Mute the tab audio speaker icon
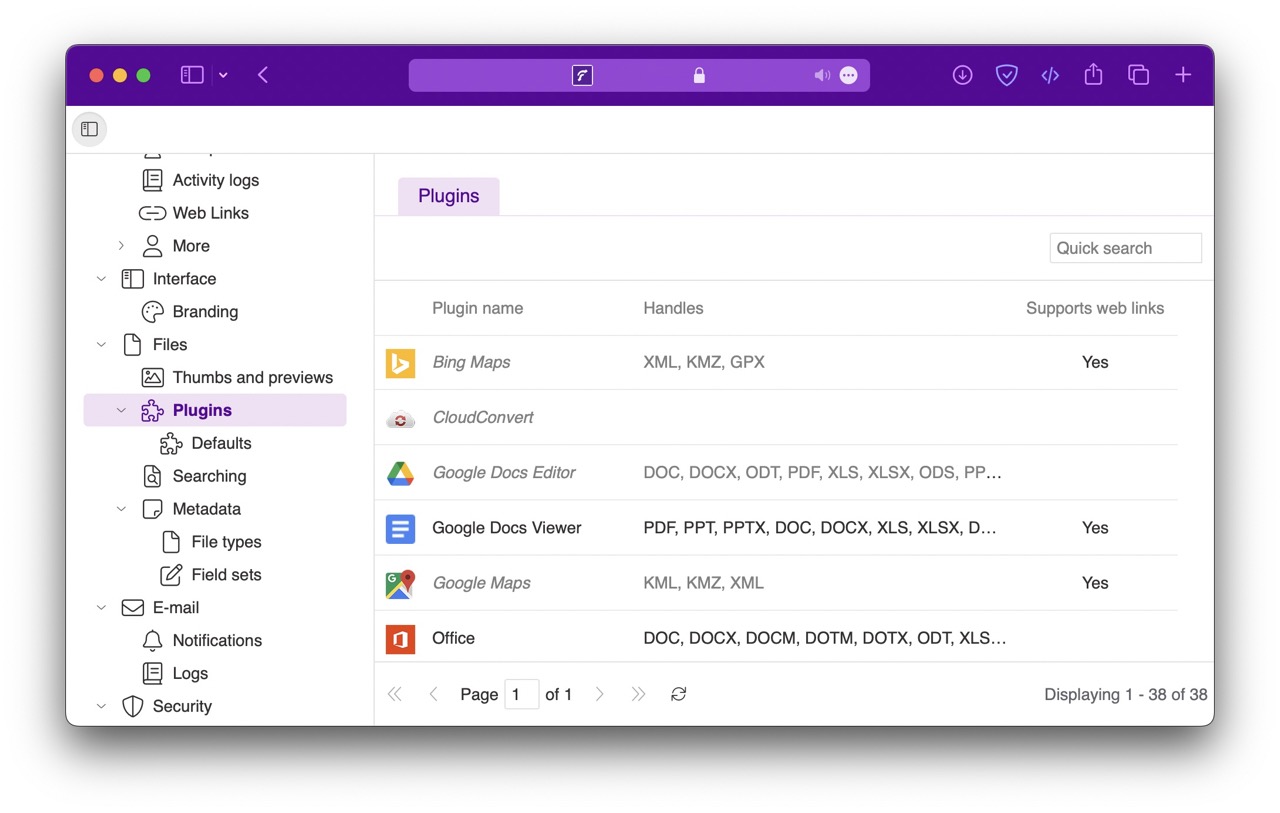Image resolution: width=1280 pixels, height=813 pixels. pos(821,75)
